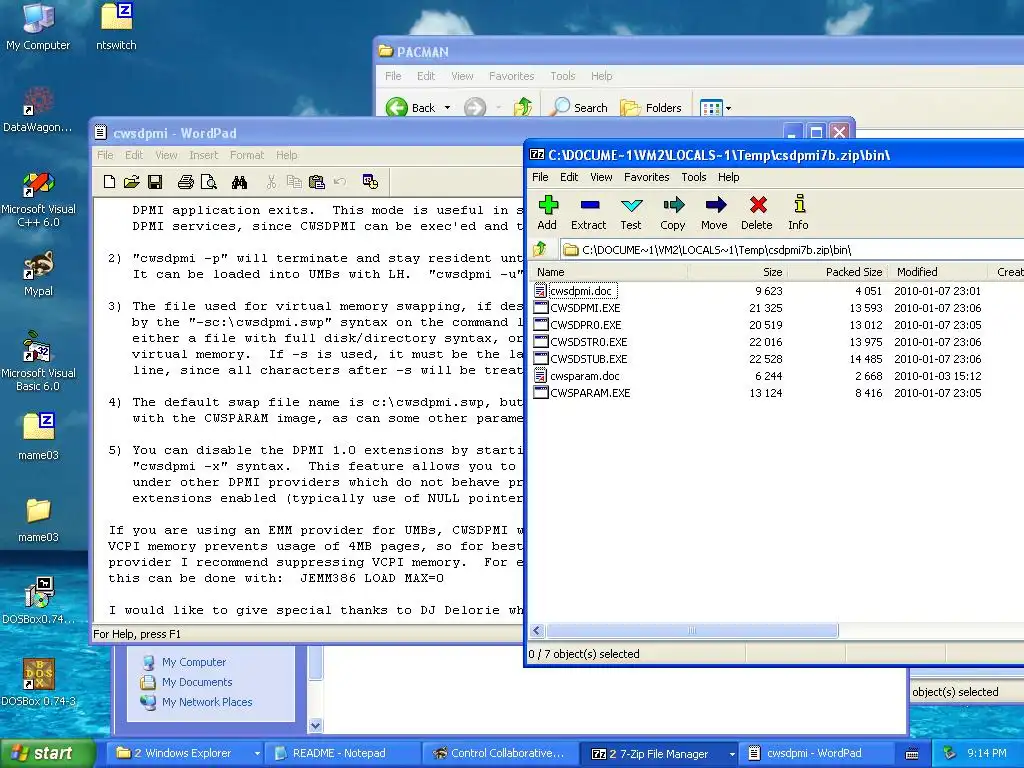Click the Up folder icon in PACMAN window
This screenshot has height=768, width=1024.
click(522, 107)
